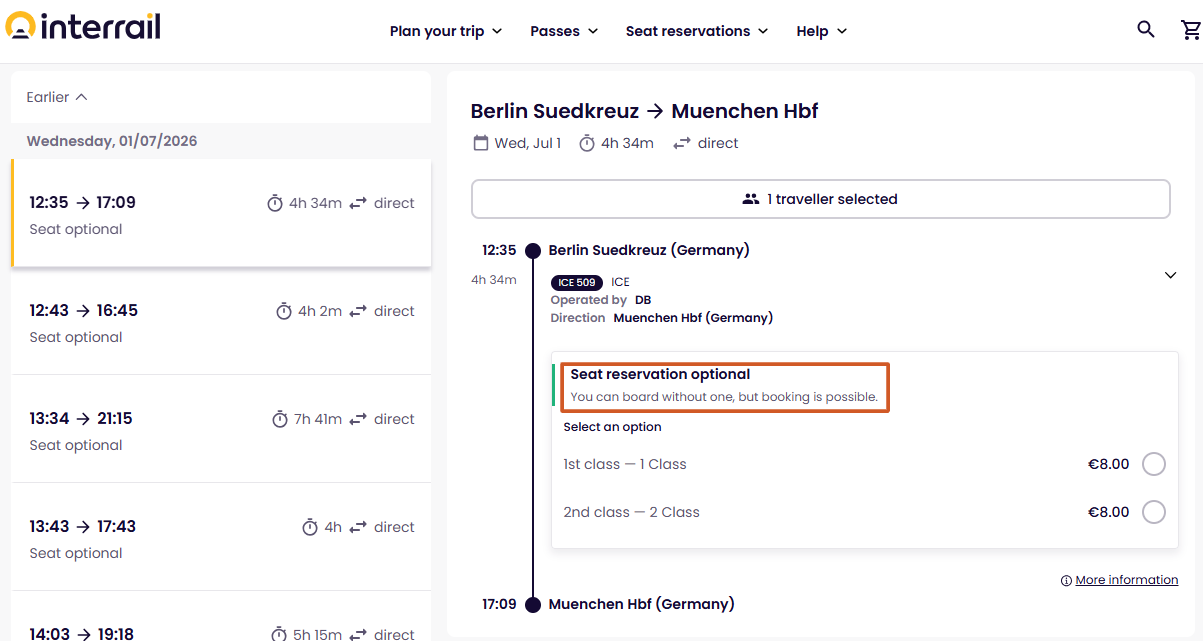Image resolution: width=1203 pixels, height=641 pixels.
Task: Click the travellers icon in selector
Action: tap(751, 199)
